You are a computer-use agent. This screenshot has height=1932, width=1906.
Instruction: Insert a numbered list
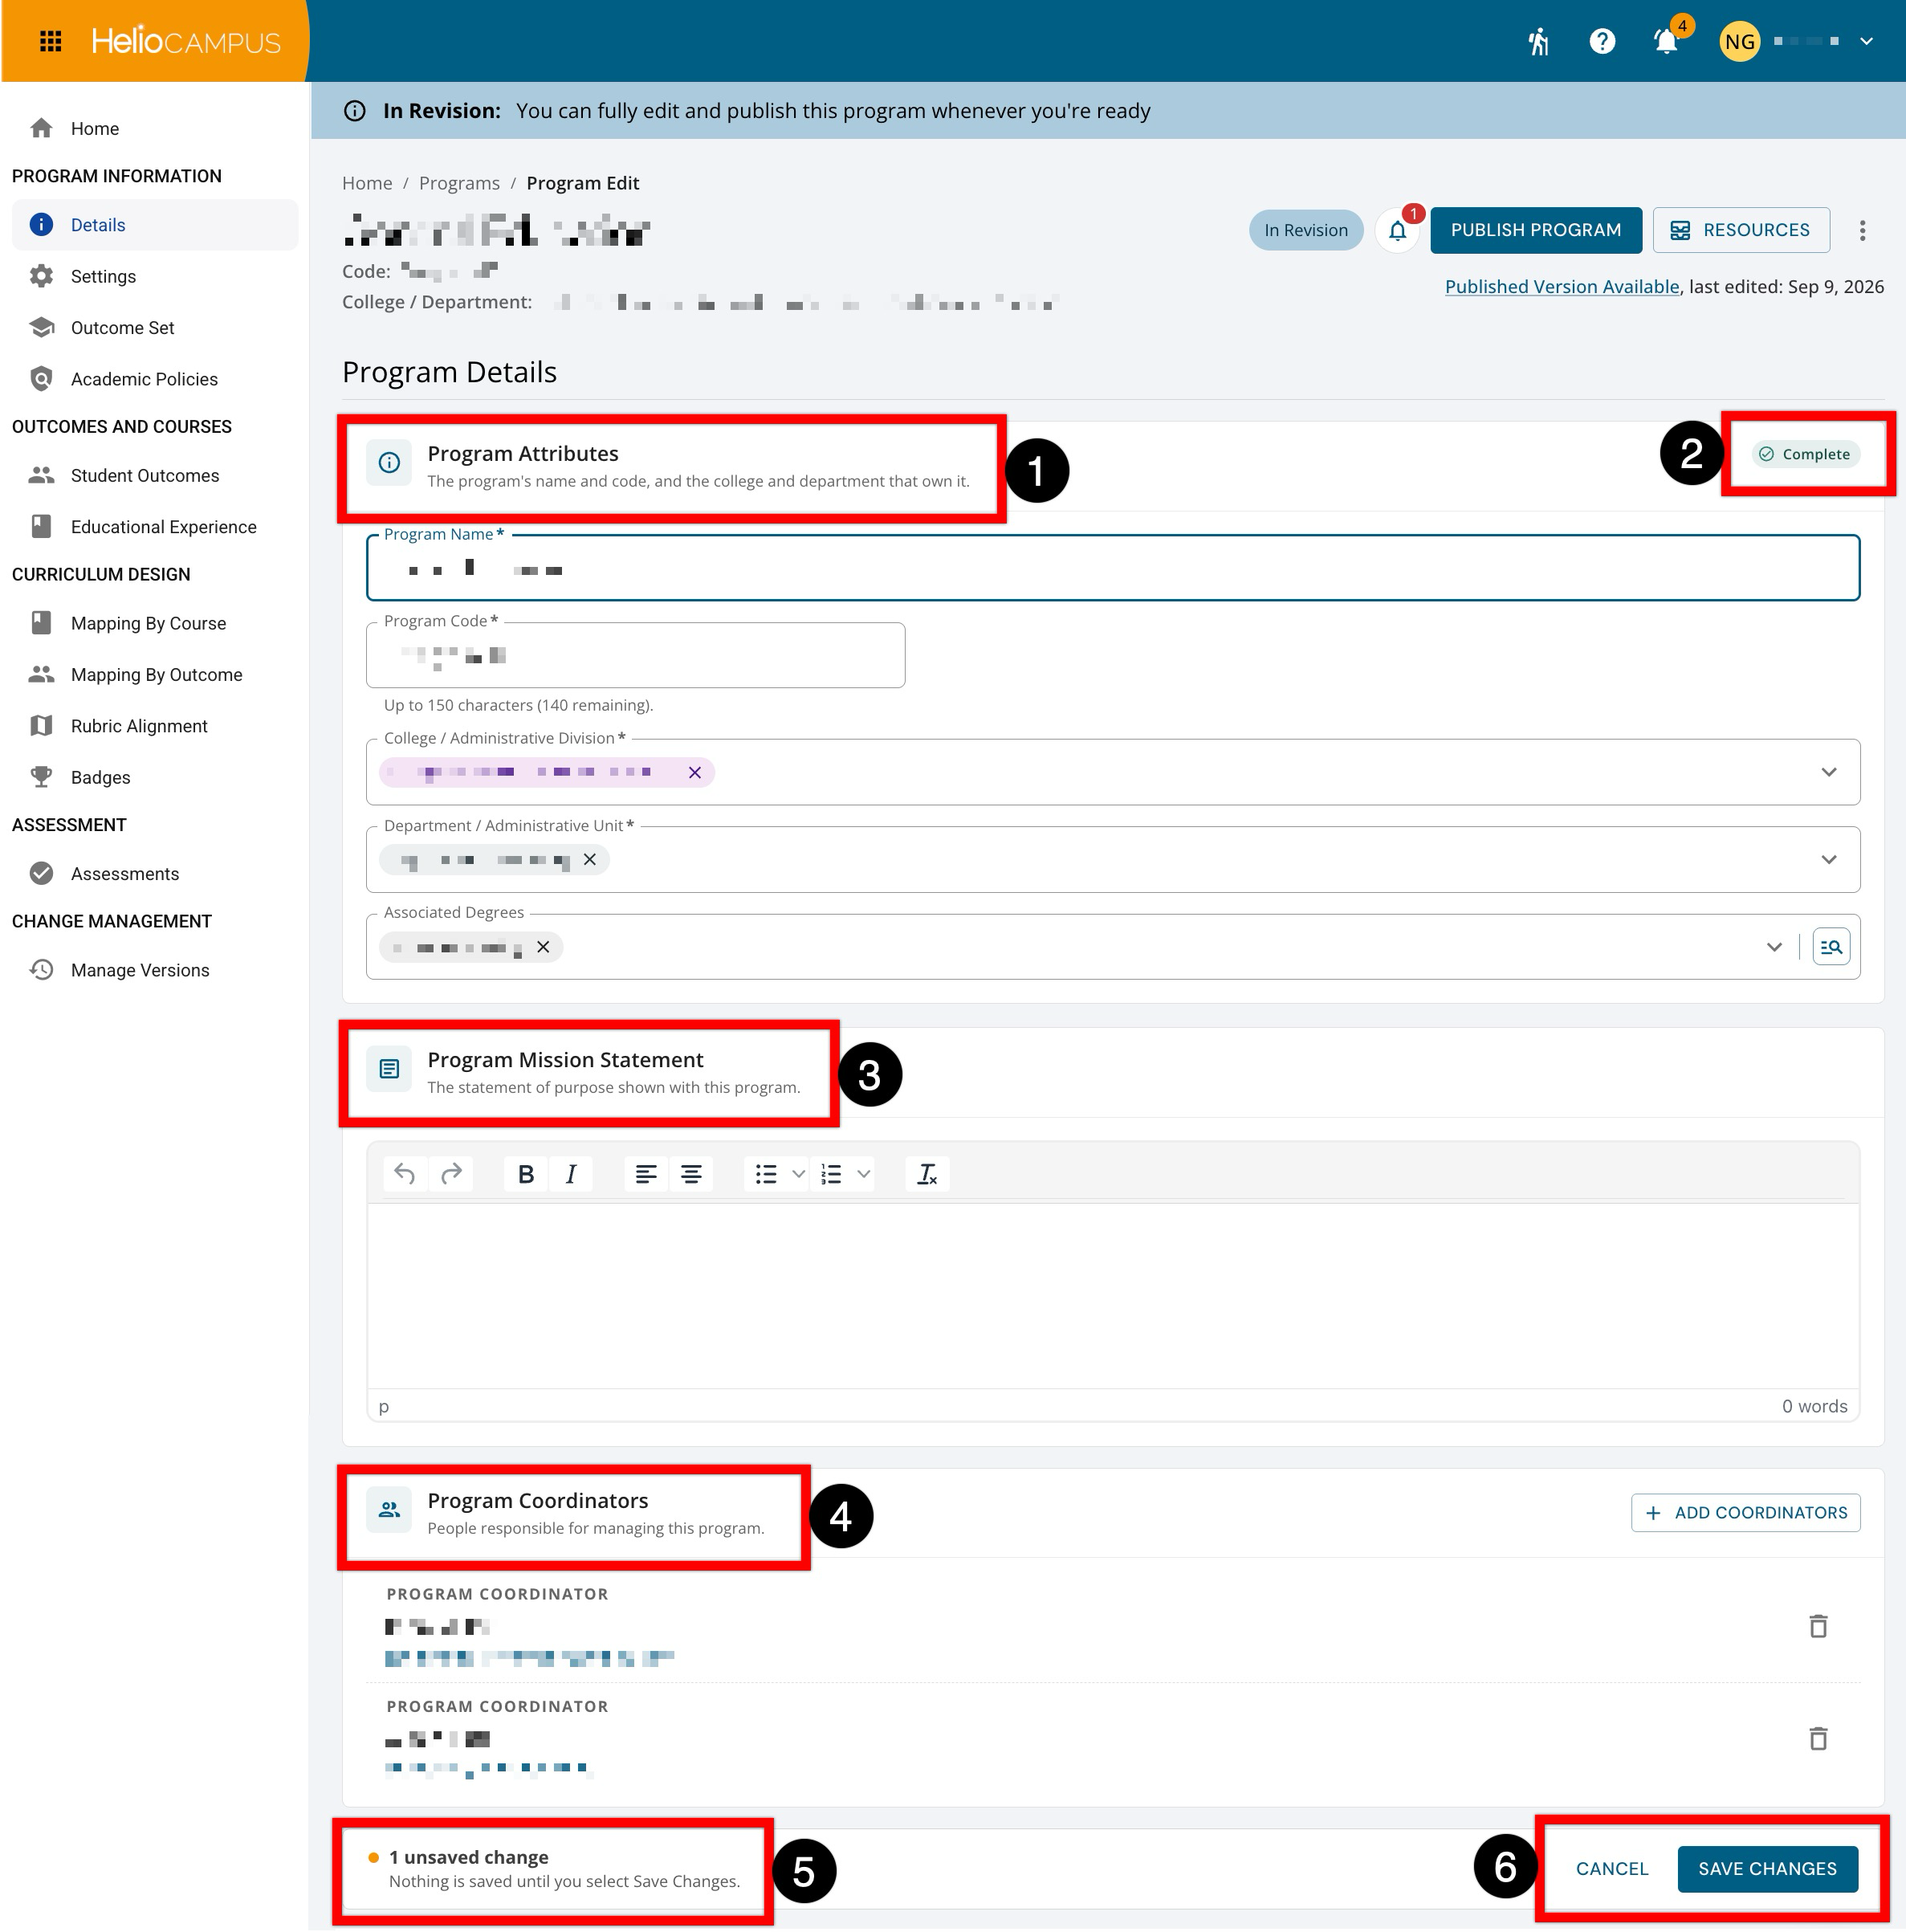(831, 1173)
